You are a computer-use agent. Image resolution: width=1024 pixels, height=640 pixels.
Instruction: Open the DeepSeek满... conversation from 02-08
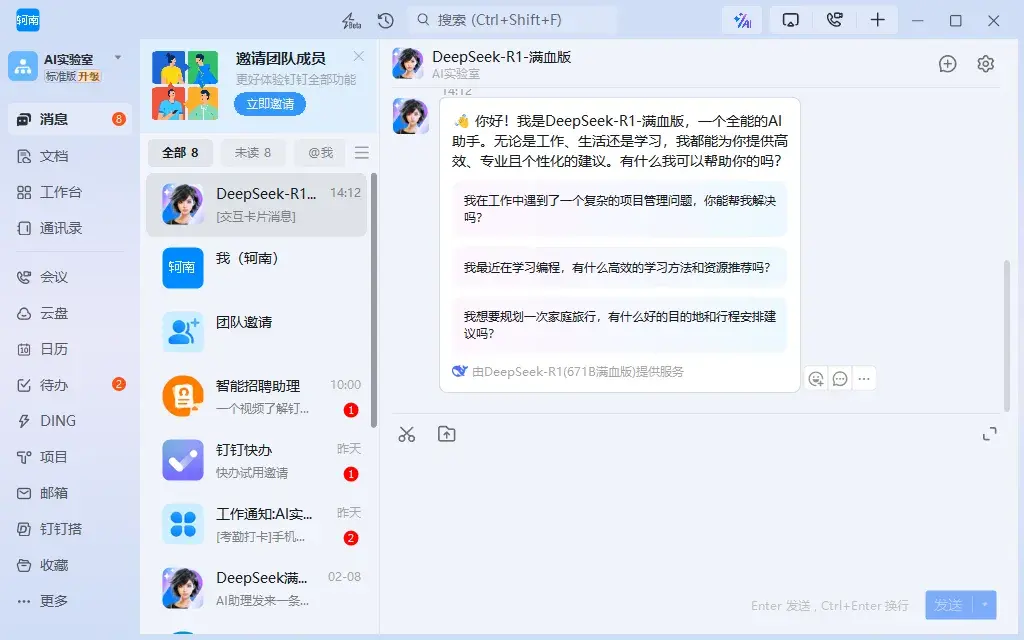point(257,588)
